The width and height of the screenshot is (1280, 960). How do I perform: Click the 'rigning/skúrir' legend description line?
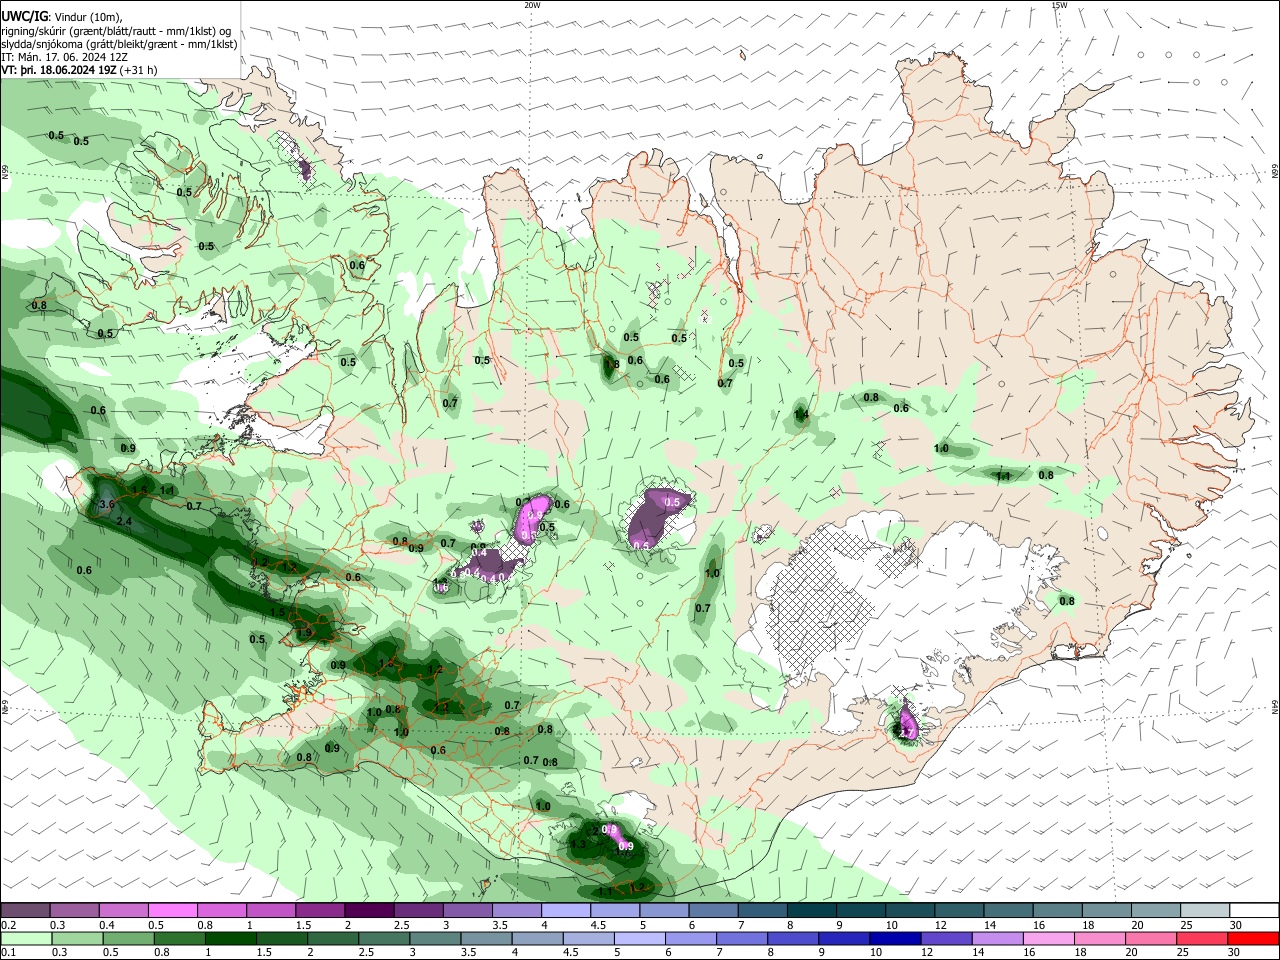116,31
